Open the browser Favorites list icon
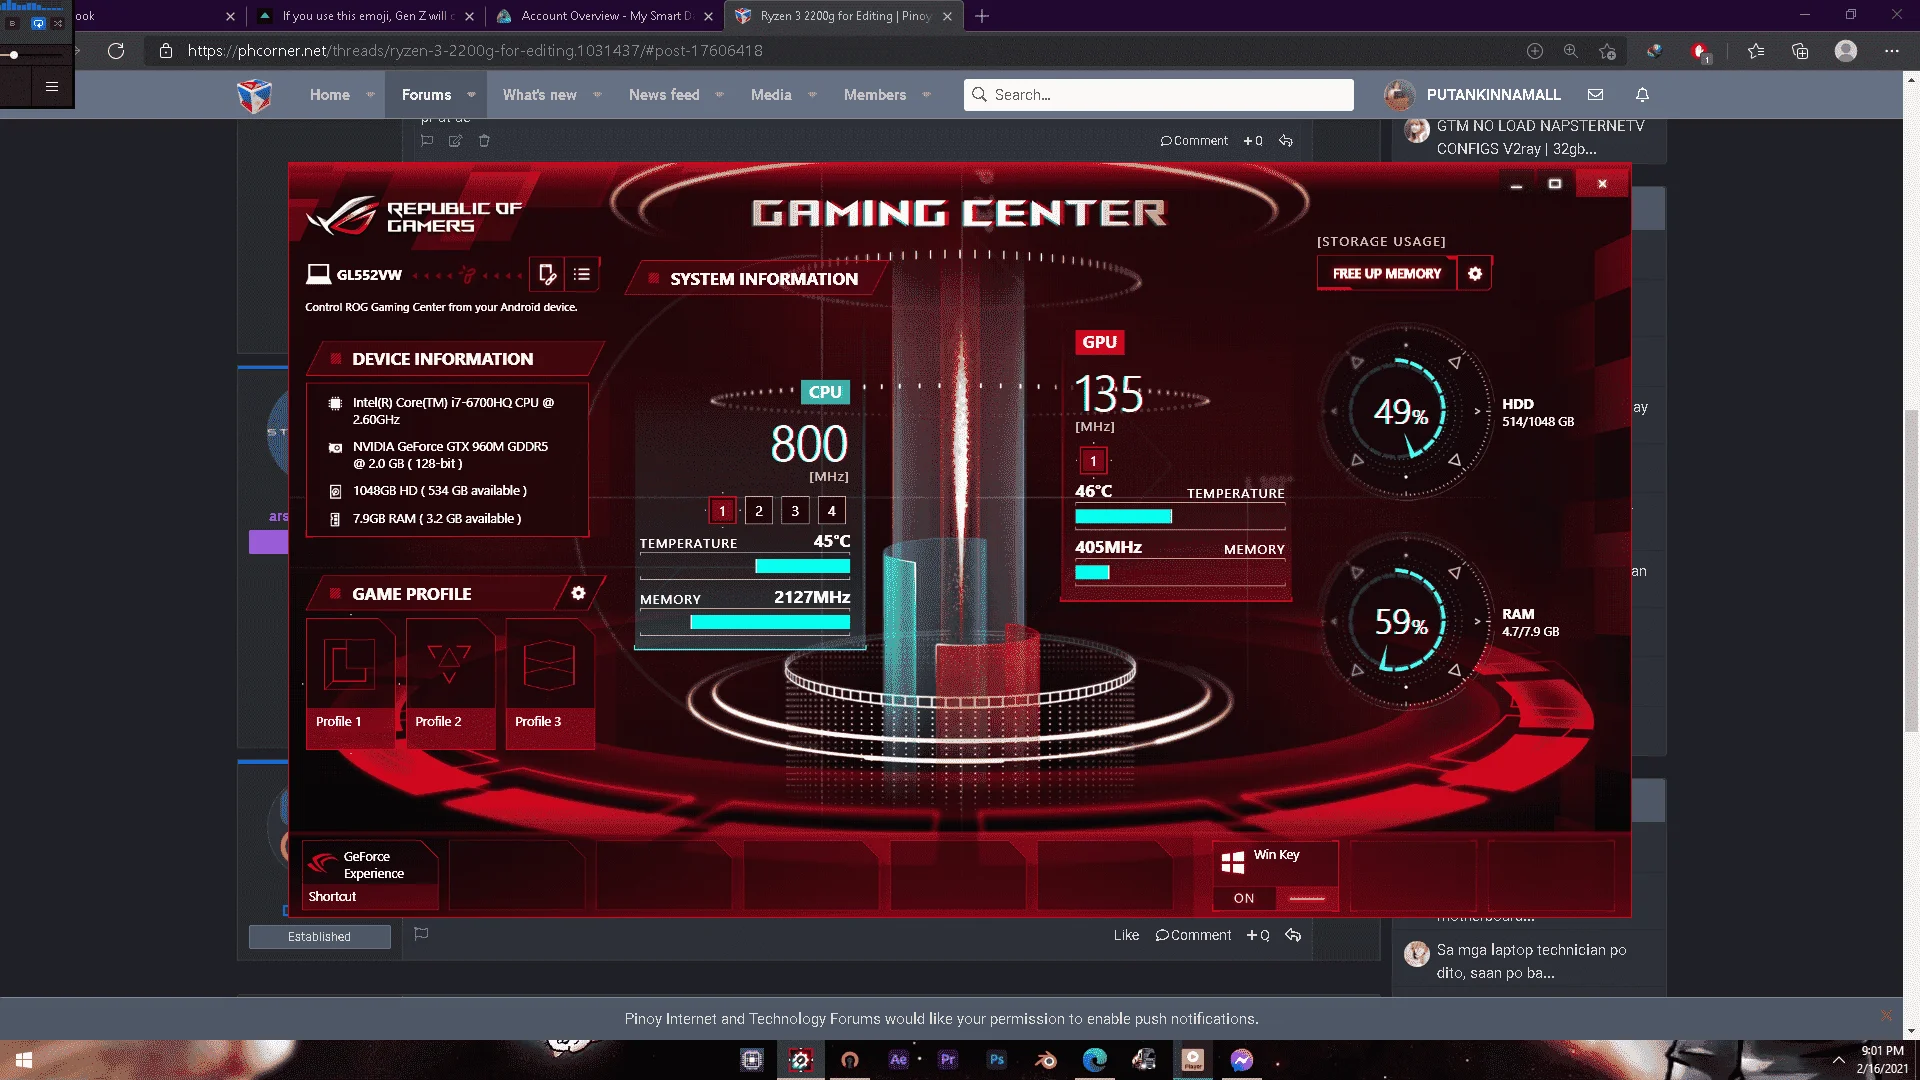Image resolution: width=1920 pixels, height=1080 pixels. [x=1755, y=50]
